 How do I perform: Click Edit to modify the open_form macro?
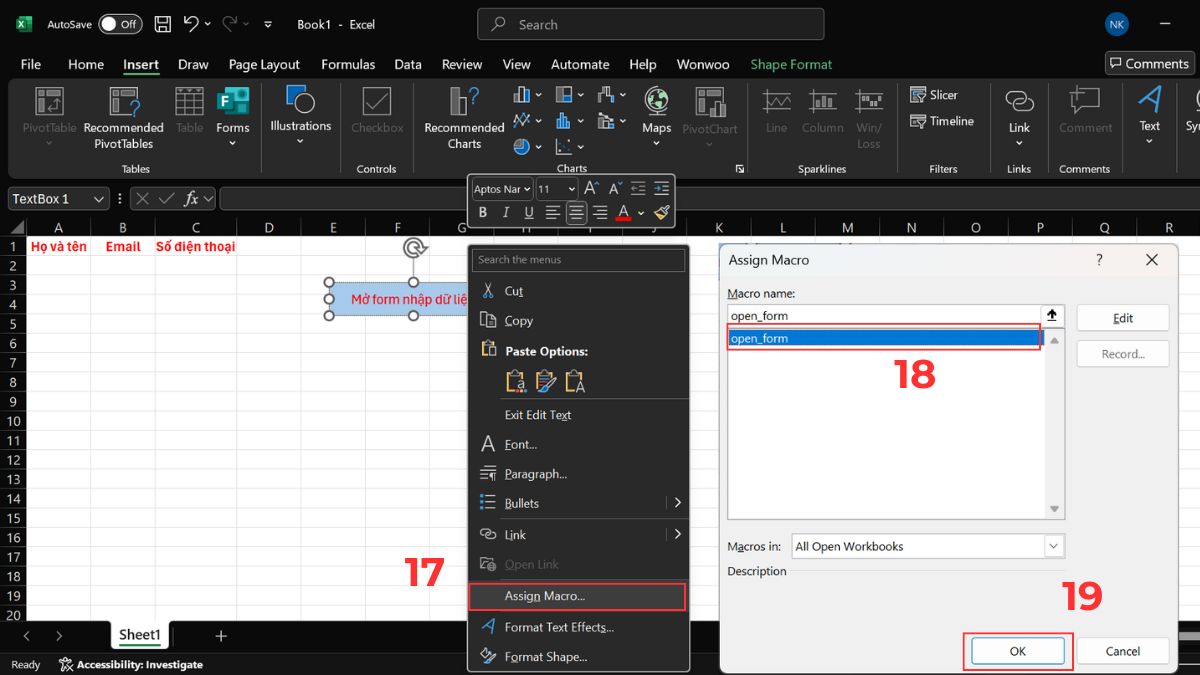pos(1122,317)
